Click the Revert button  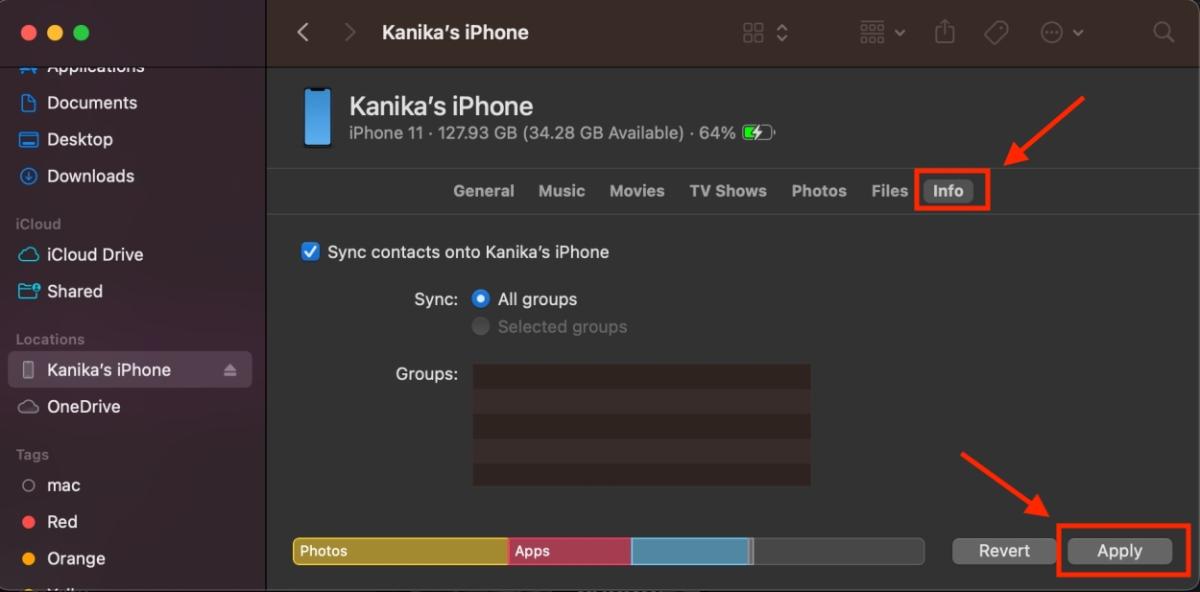point(1003,550)
